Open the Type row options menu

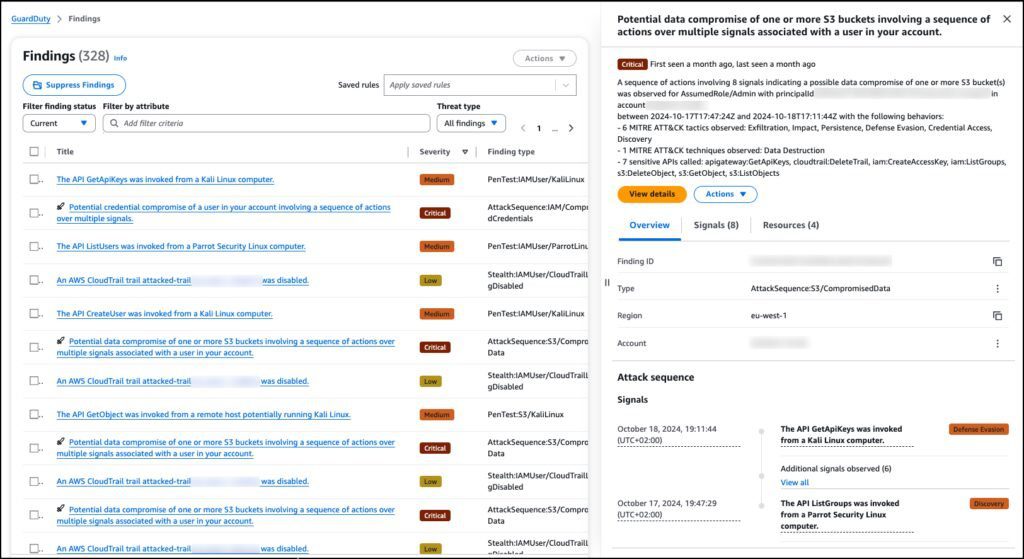pyautogui.click(x=997, y=289)
